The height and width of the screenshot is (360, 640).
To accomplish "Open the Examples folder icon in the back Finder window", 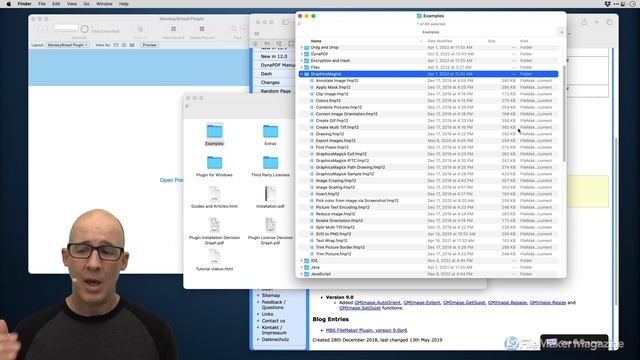I will coord(214,131).
